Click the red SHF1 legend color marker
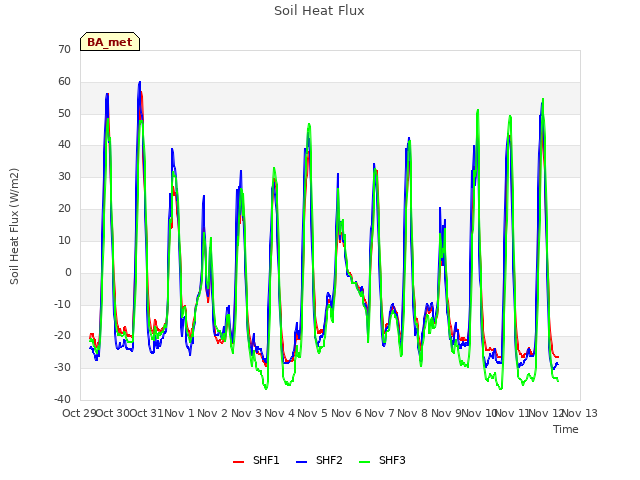640x480 pixels. tap(238, 462)
